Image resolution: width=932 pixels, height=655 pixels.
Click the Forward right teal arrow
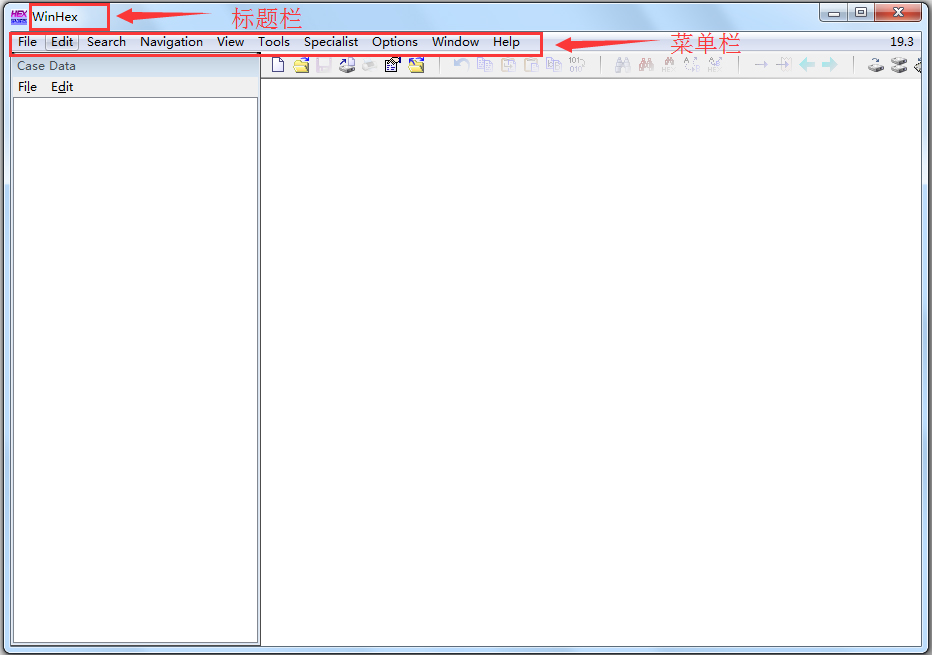[830, 65]
